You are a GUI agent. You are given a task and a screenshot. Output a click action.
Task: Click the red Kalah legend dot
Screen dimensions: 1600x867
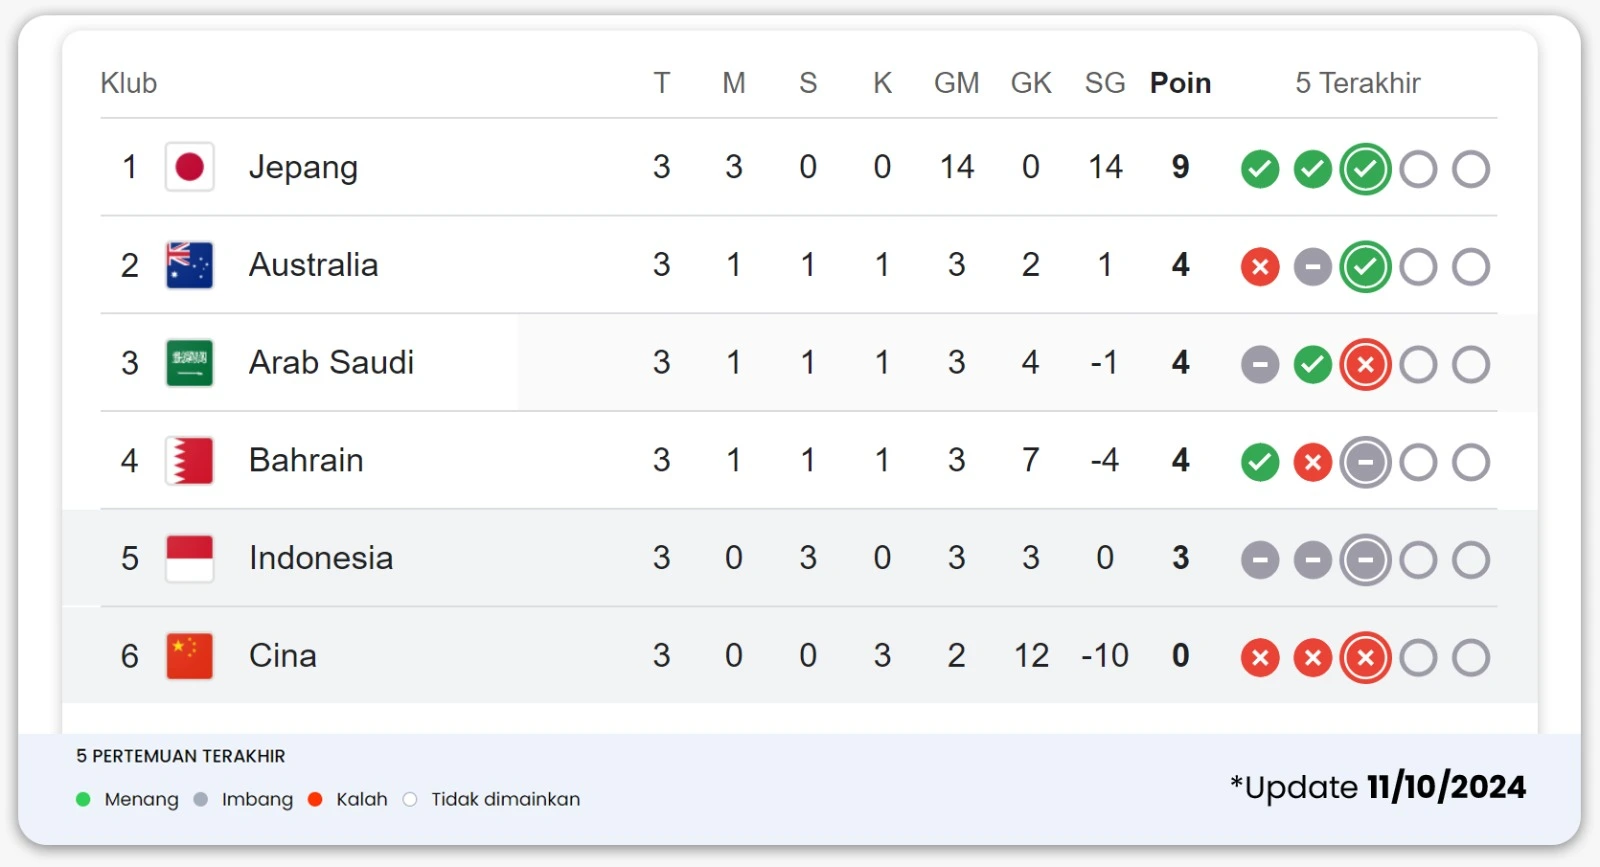(315, 799)
